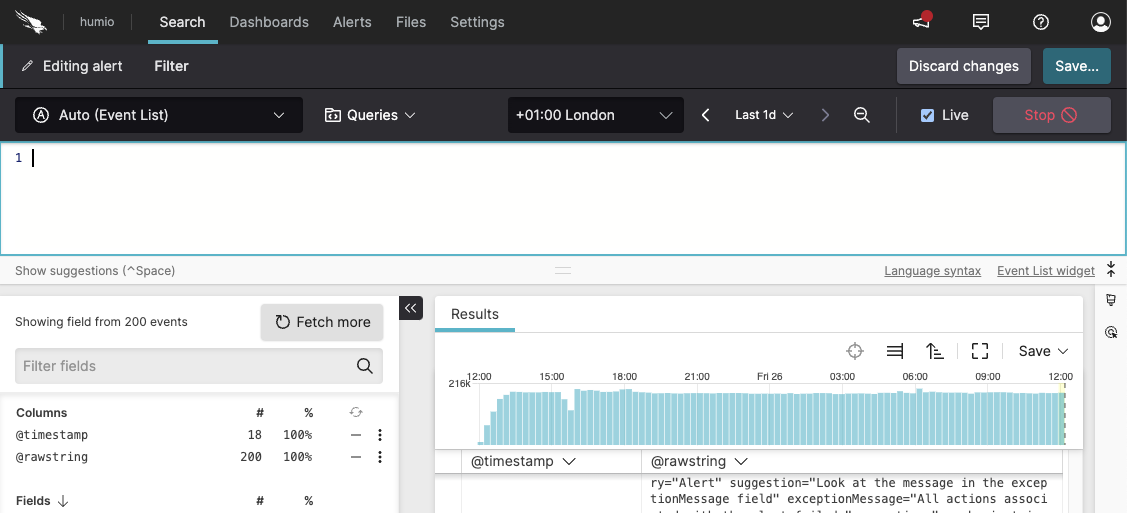
Task: Switch to the Dashboards tab
Action: pos(269,22)
